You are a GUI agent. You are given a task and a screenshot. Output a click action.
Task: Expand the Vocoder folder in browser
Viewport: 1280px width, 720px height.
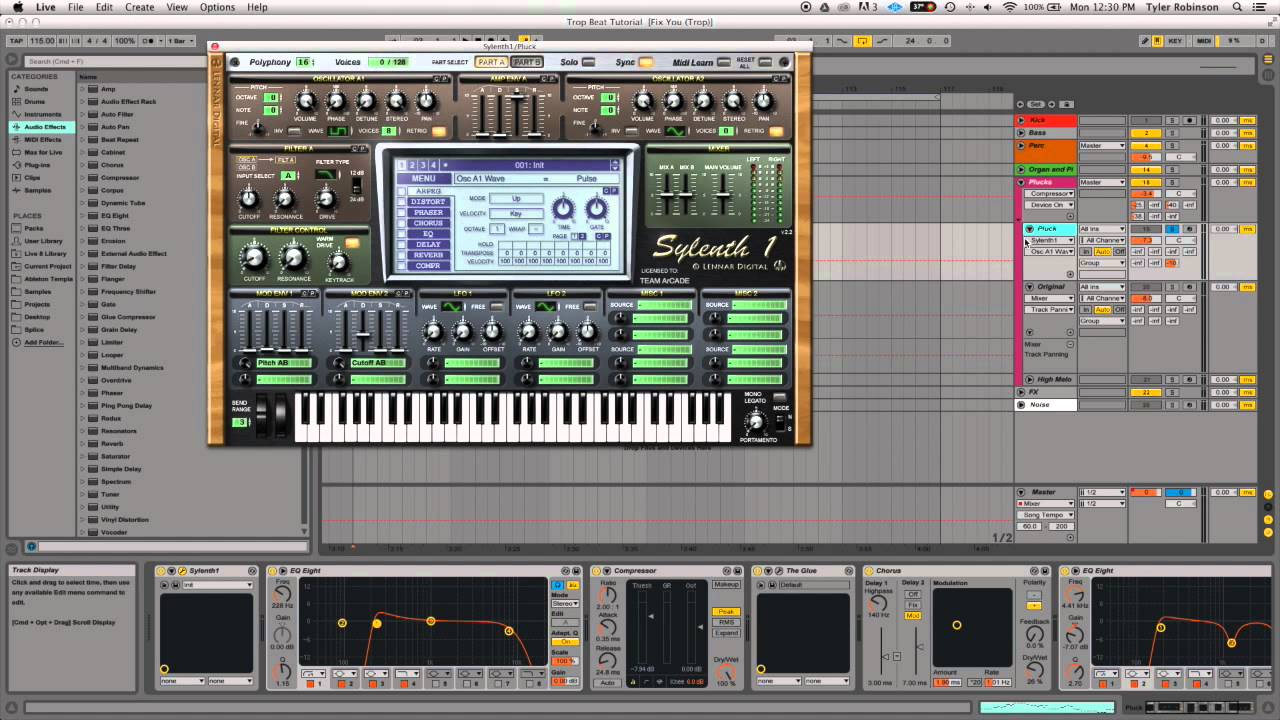coord(84,532)
